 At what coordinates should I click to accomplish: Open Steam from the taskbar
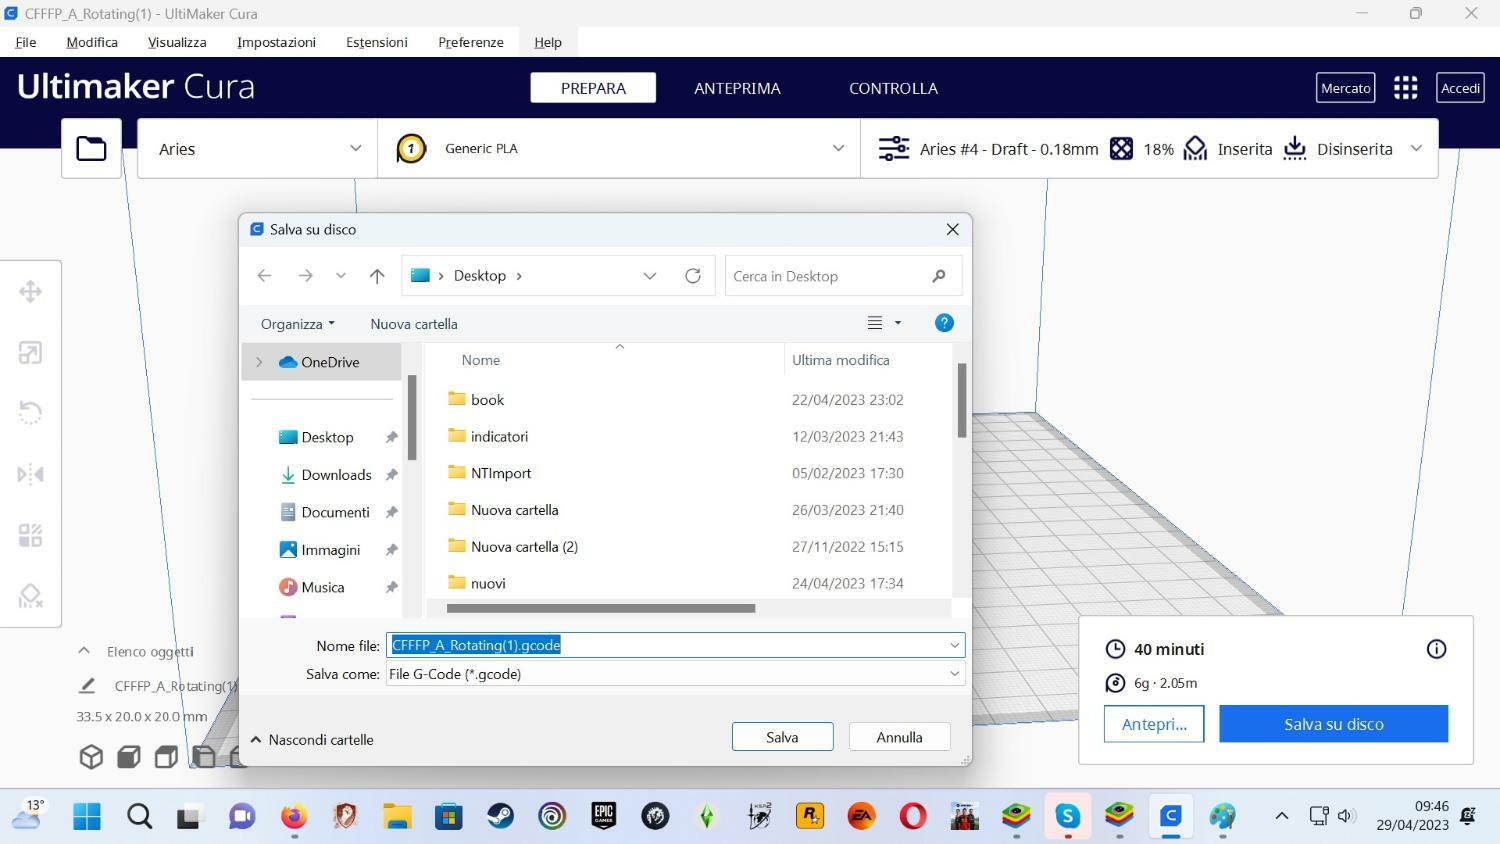coord(500,816)
